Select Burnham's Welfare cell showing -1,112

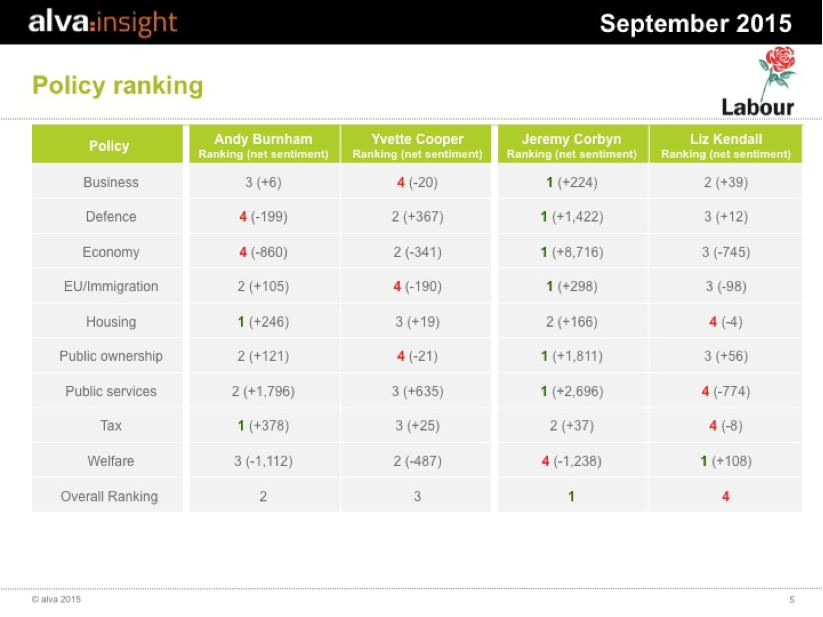click(263, 461)
